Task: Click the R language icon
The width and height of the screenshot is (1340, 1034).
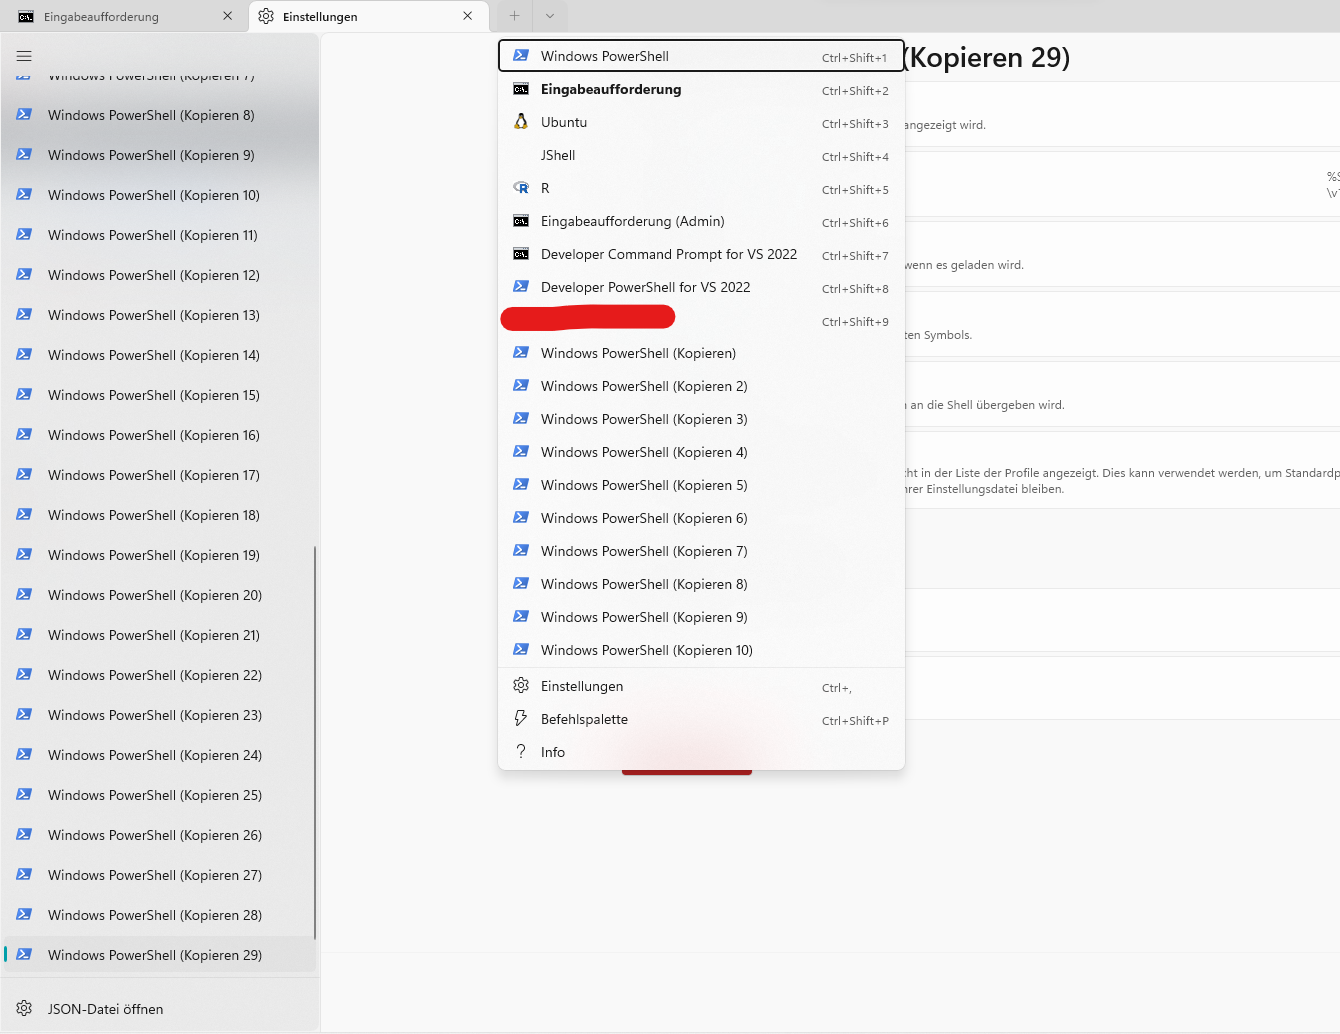Action: 521,187
